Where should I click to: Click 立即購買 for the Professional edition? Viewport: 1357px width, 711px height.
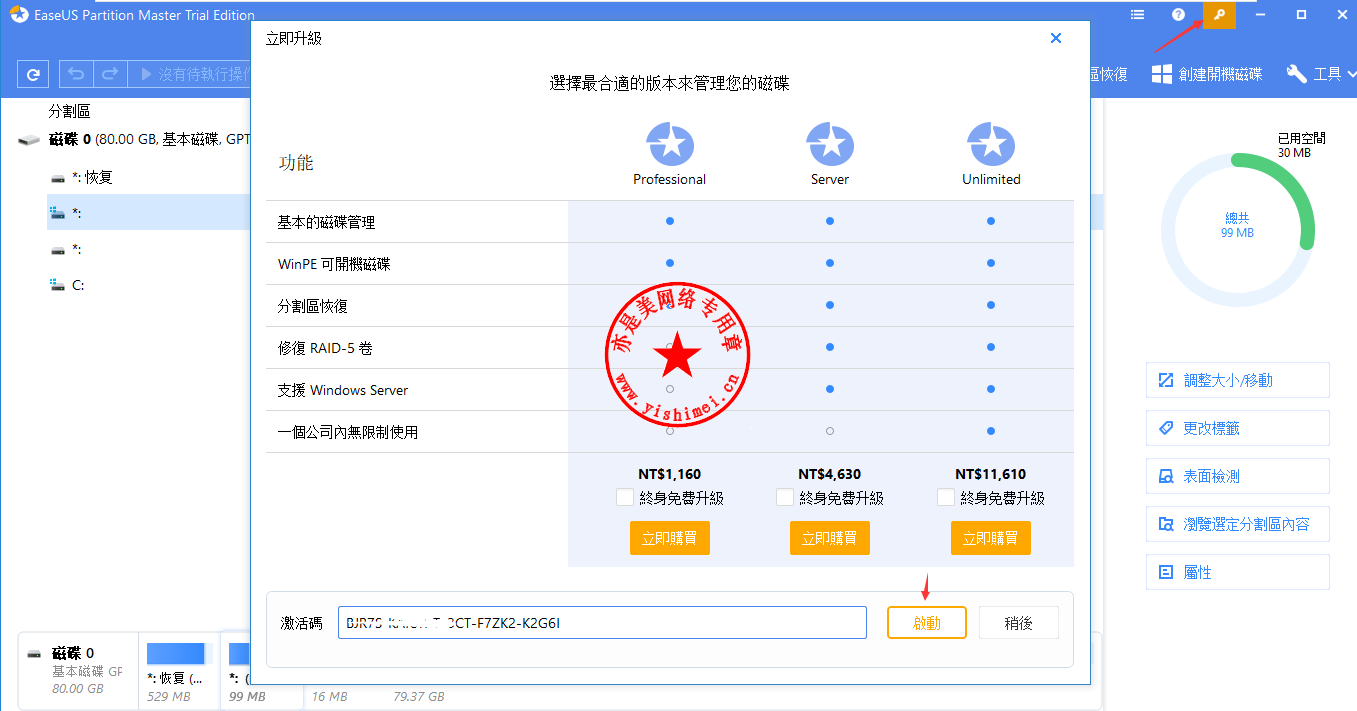point(670,538)
